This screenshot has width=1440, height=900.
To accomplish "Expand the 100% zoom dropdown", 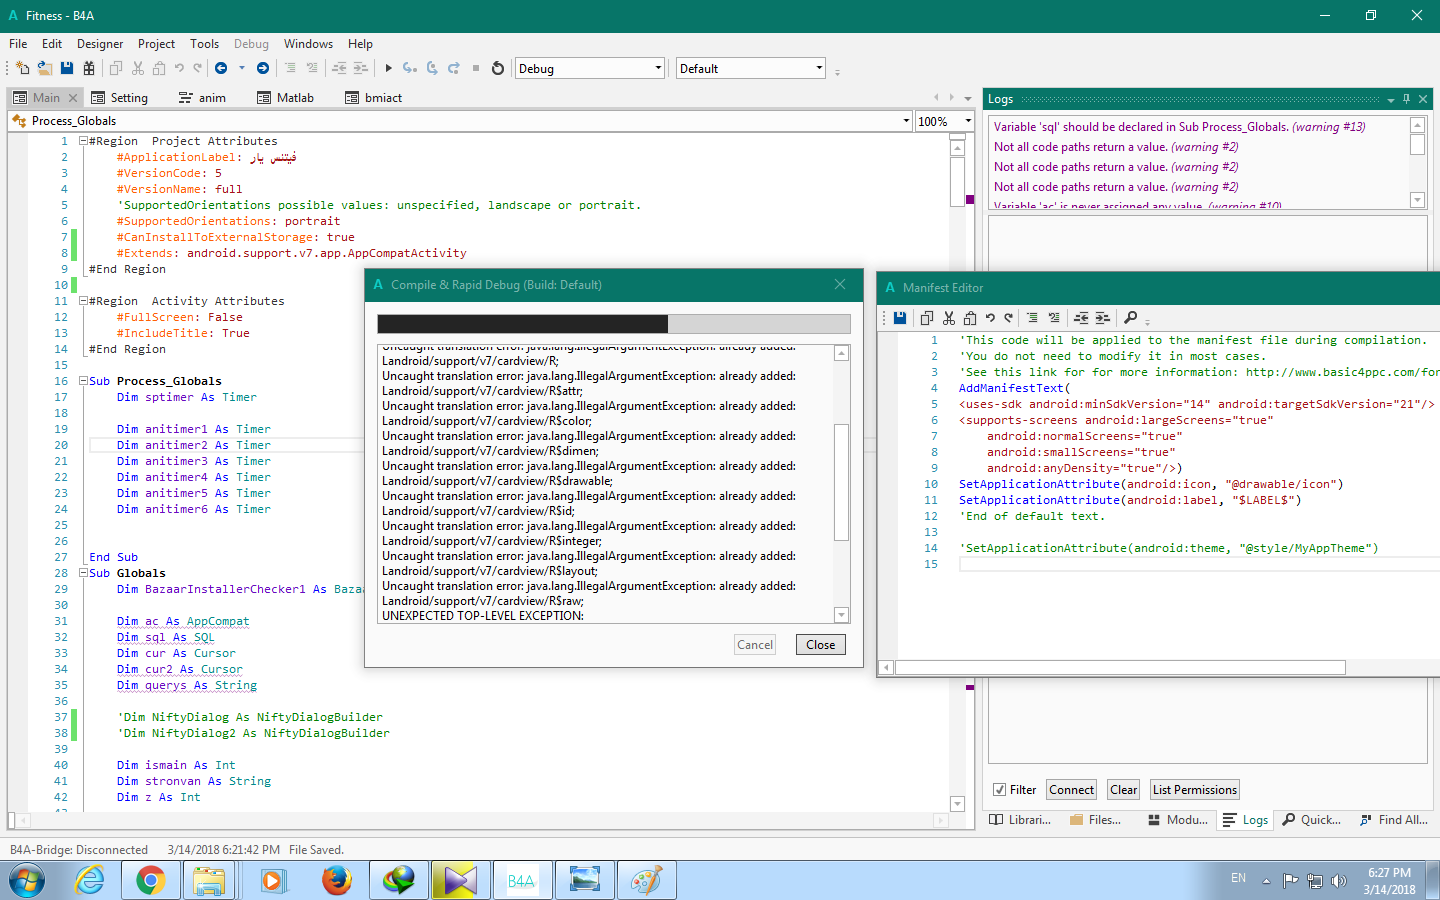I will 967,121.
